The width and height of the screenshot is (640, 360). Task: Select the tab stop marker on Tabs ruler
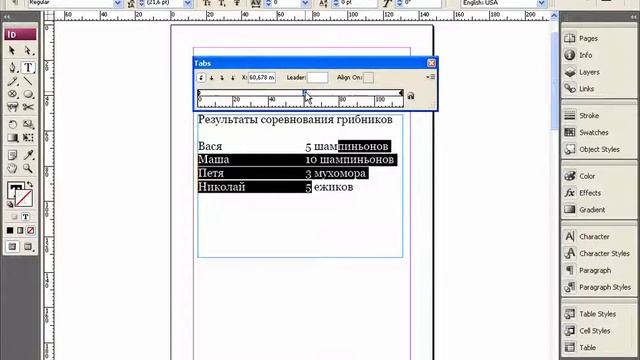(304, 93)
